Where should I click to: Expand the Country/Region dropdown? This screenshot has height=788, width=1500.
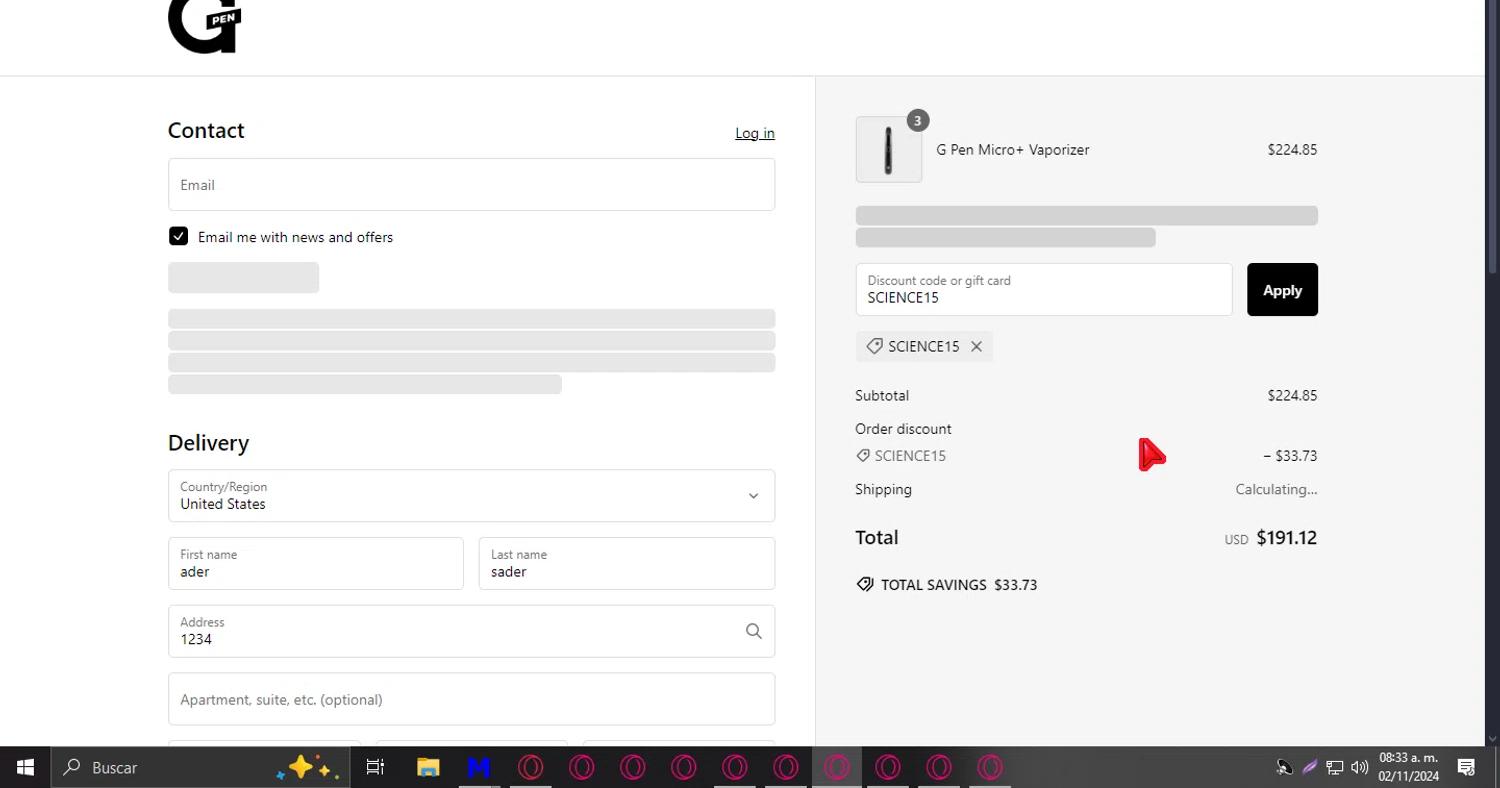coord(471,496)
